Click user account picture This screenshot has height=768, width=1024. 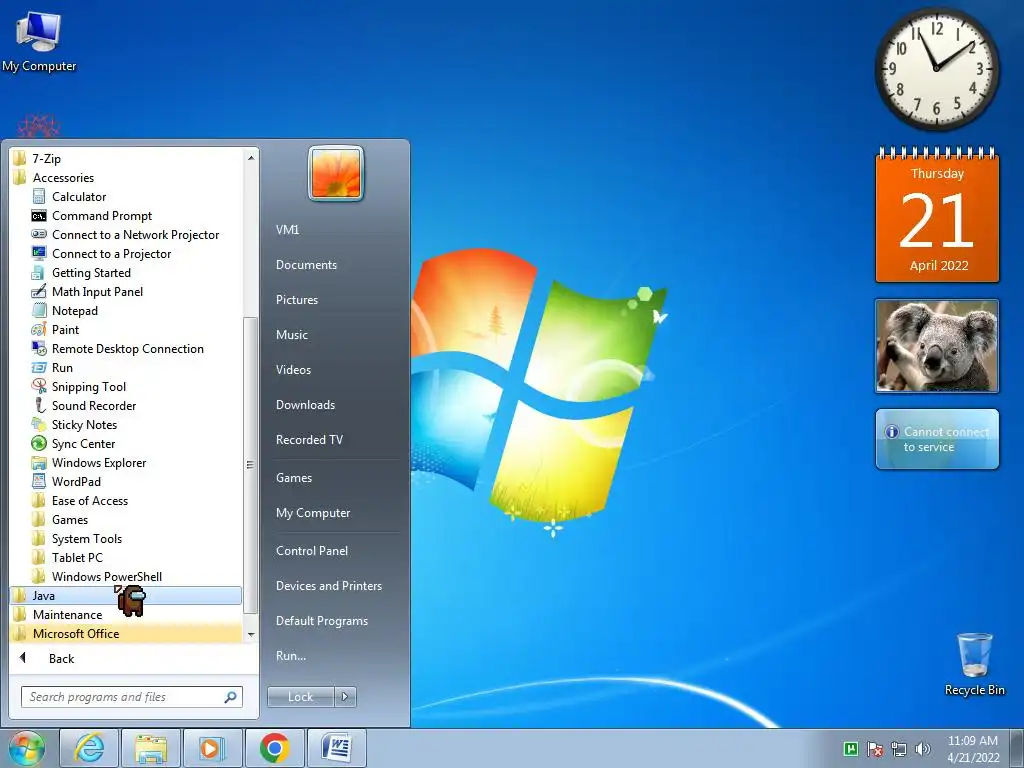[x=336, y=173]
